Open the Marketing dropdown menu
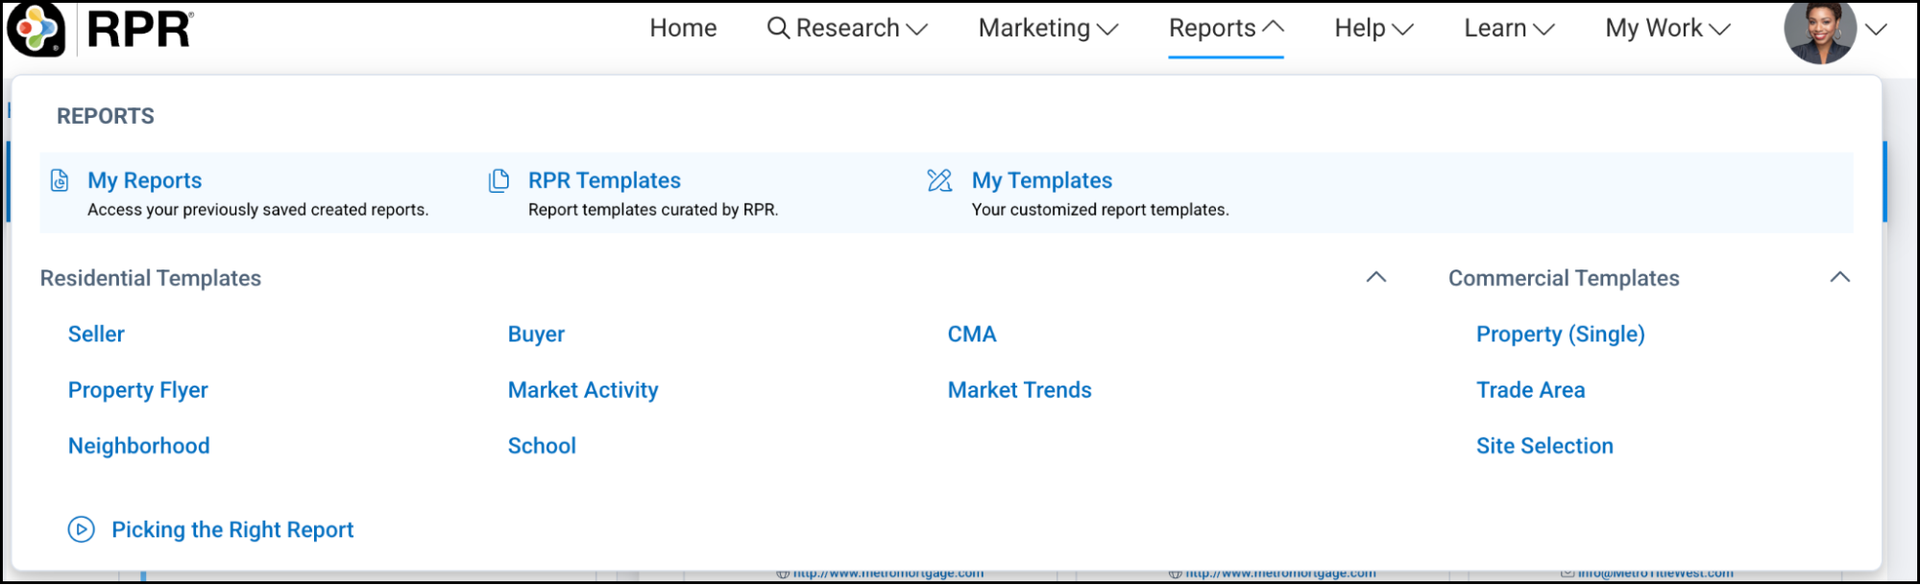The width and height of the screenshot is (1920, 585). click(x=1047, y=28)
